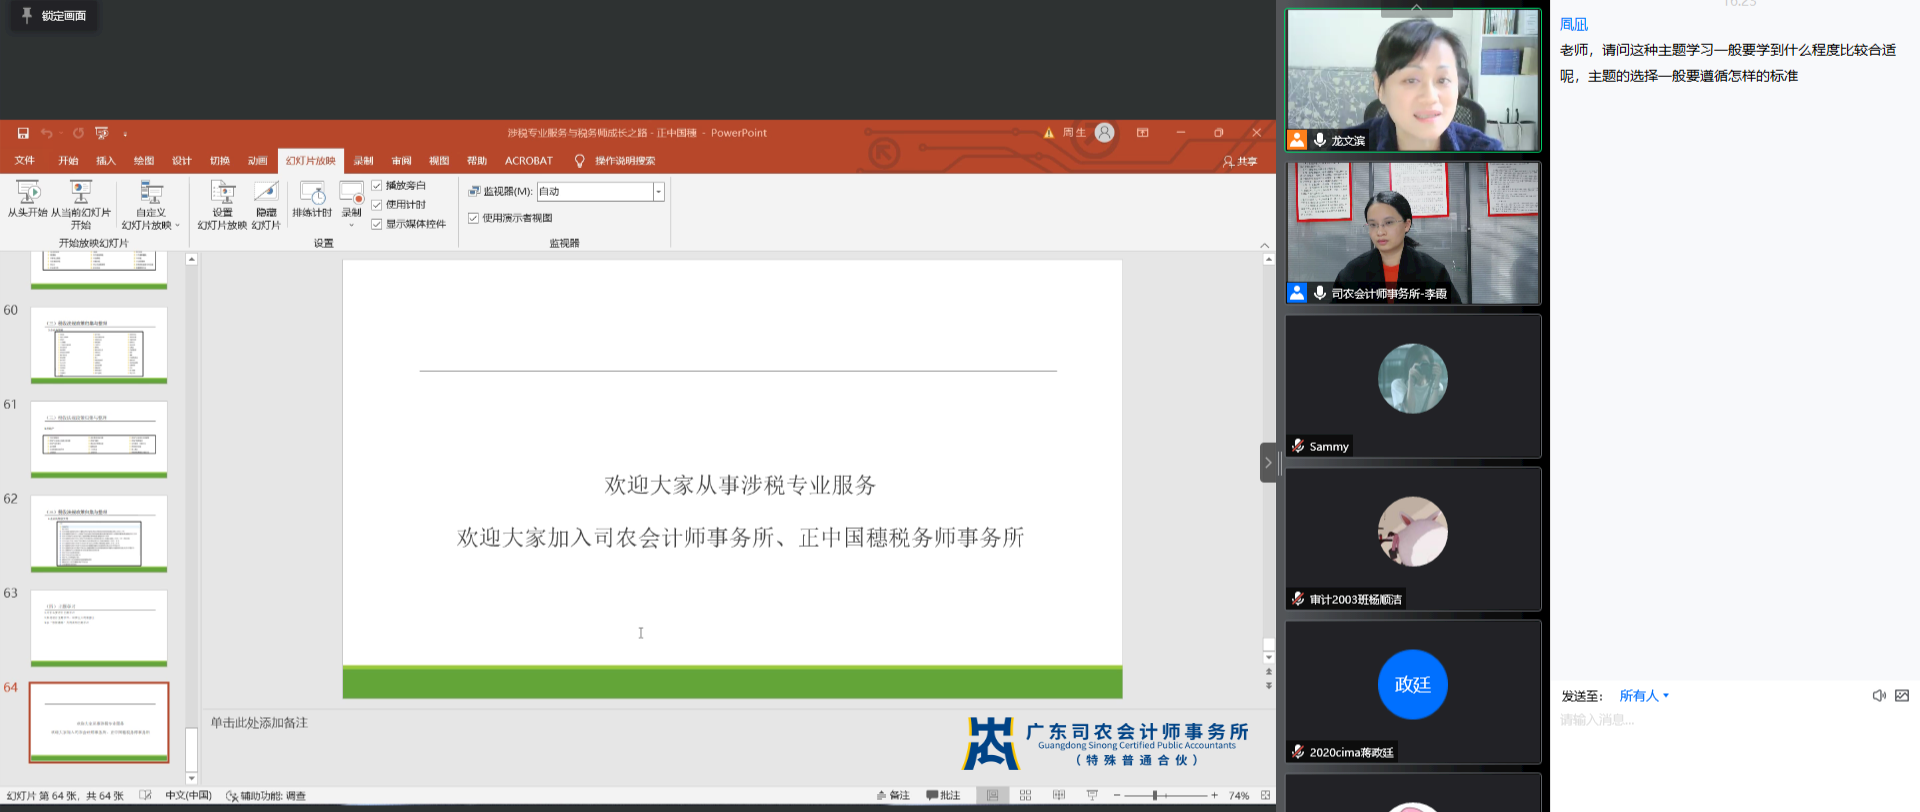Image resolution: width=1920 pixels, height=812 pixels.
Task: Open the 开始 ribbon tab
Action: 68,161
